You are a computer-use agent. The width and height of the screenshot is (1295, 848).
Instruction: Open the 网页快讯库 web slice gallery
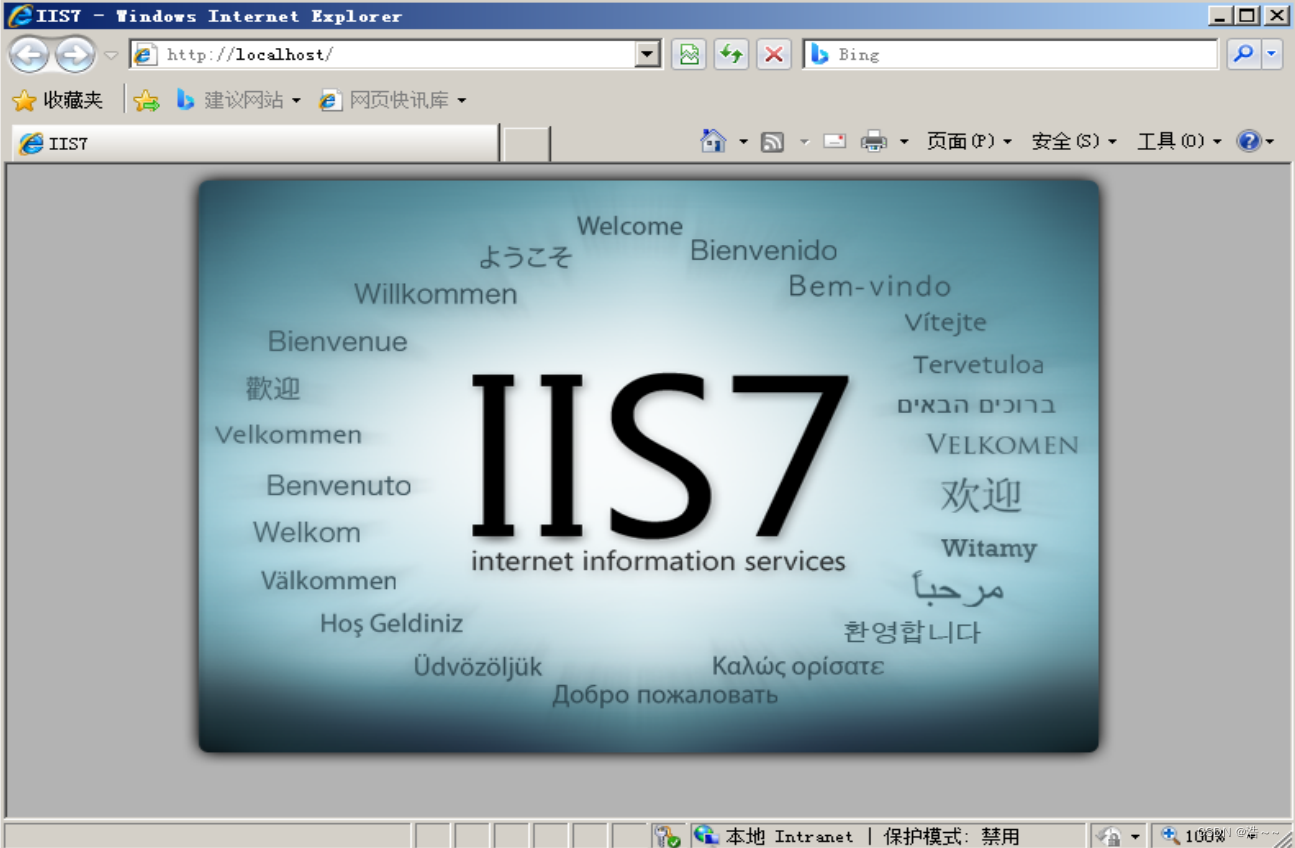click(393, 100)
